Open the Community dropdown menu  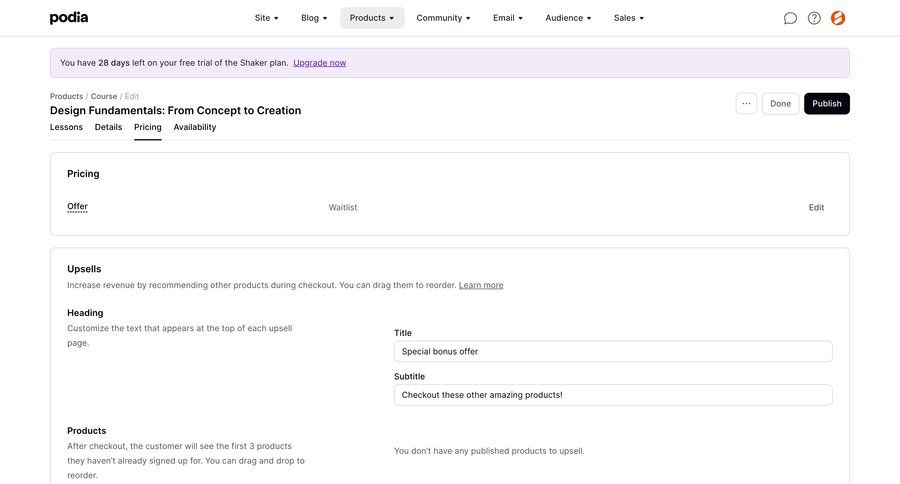click(443, 18)
